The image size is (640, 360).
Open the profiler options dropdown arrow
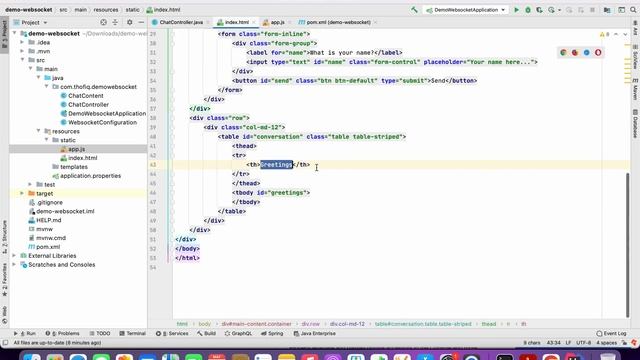click(x=559, y=10)
